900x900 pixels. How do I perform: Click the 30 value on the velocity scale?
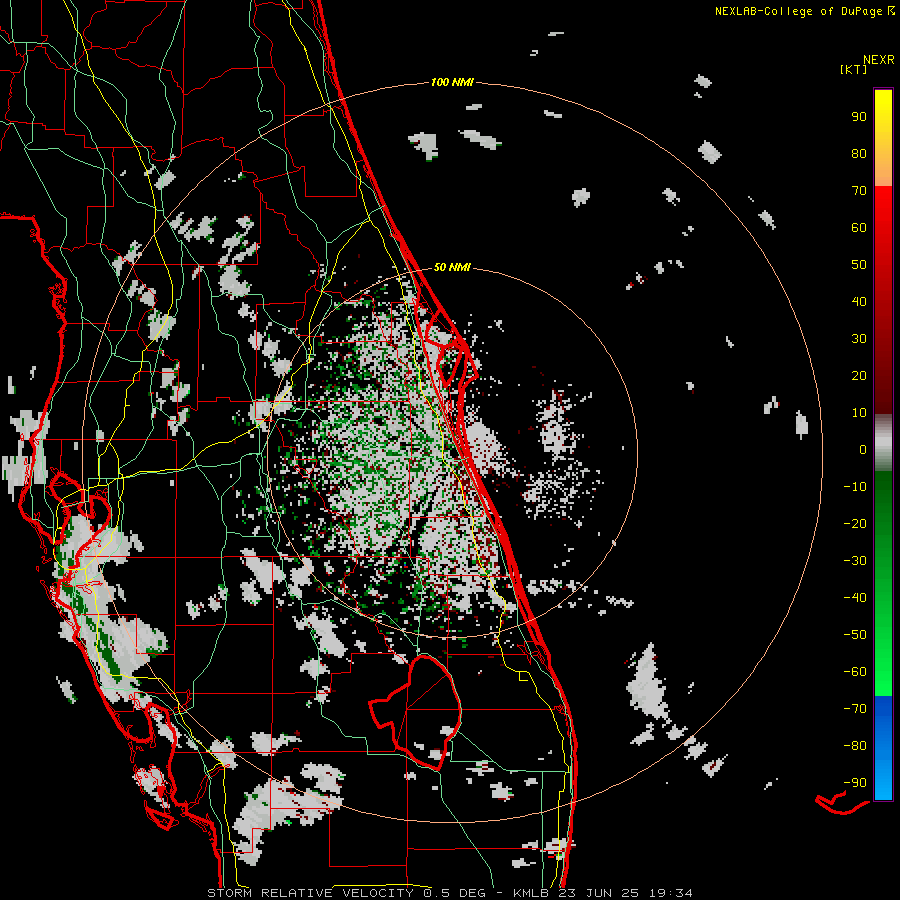(x=859, y=339)
